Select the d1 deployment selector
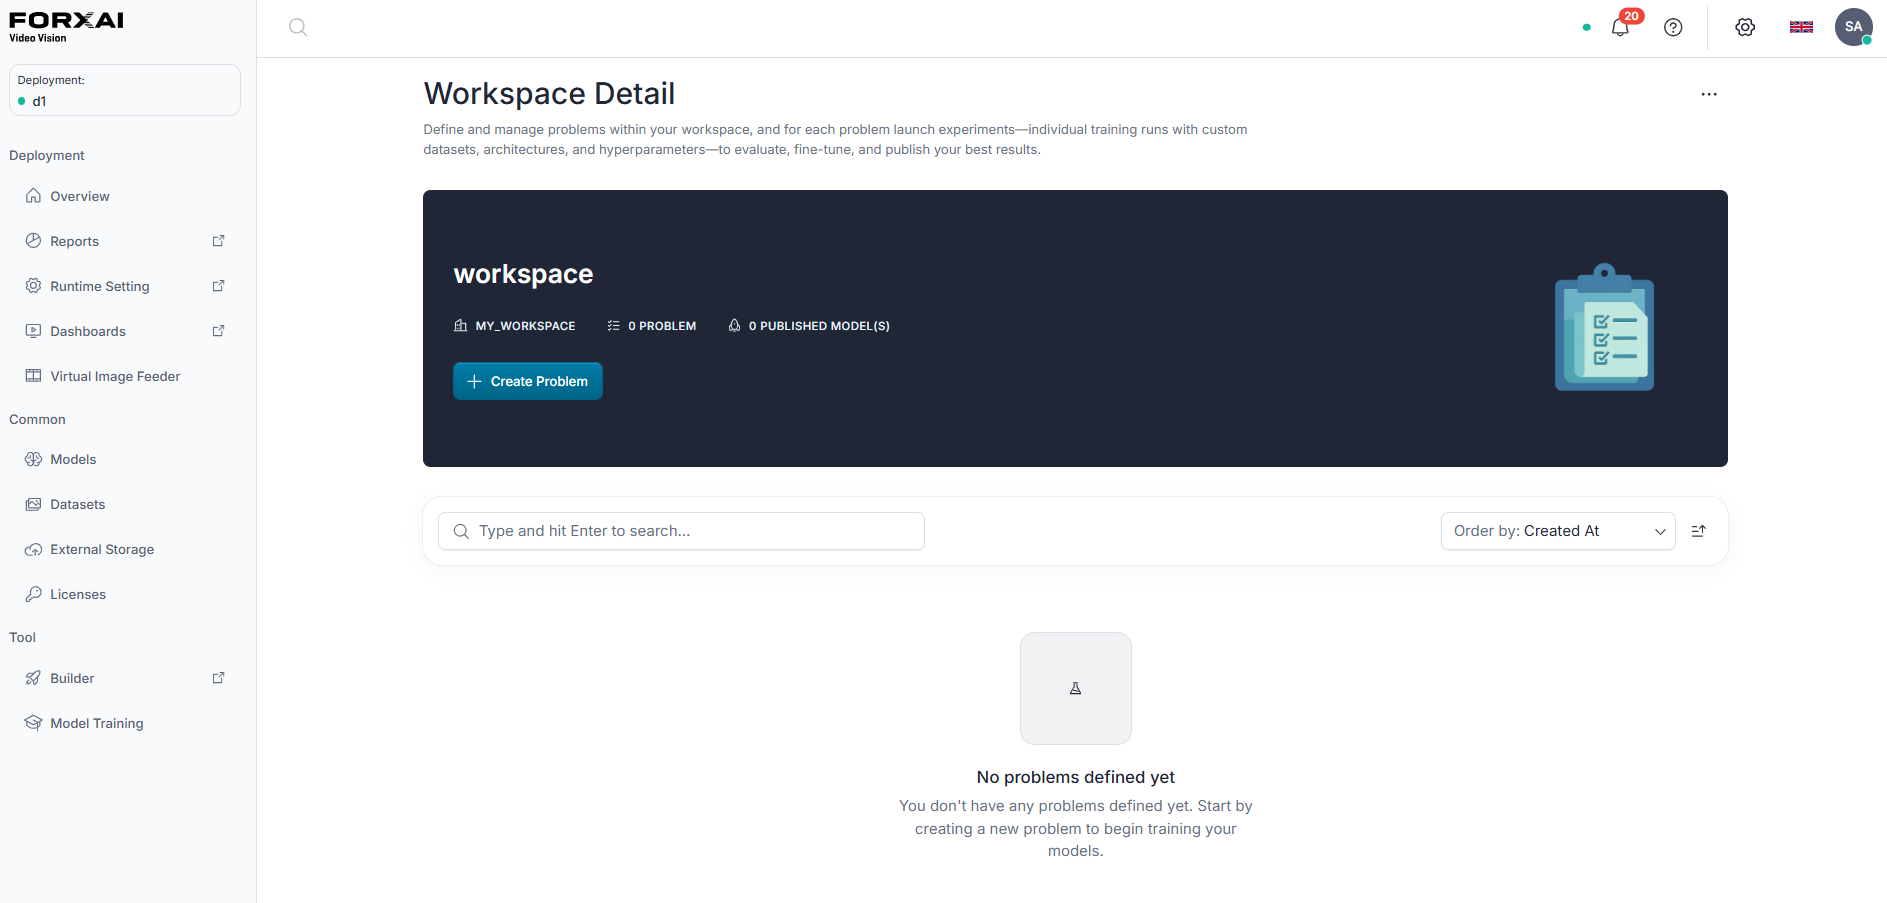This screenshot has width=1887, height=903. pos(125,90)
